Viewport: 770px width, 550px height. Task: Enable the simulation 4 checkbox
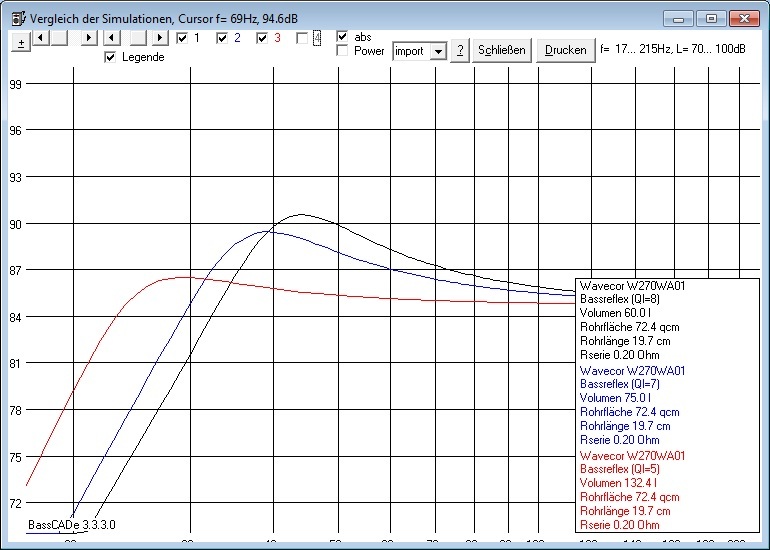point(302,38)
